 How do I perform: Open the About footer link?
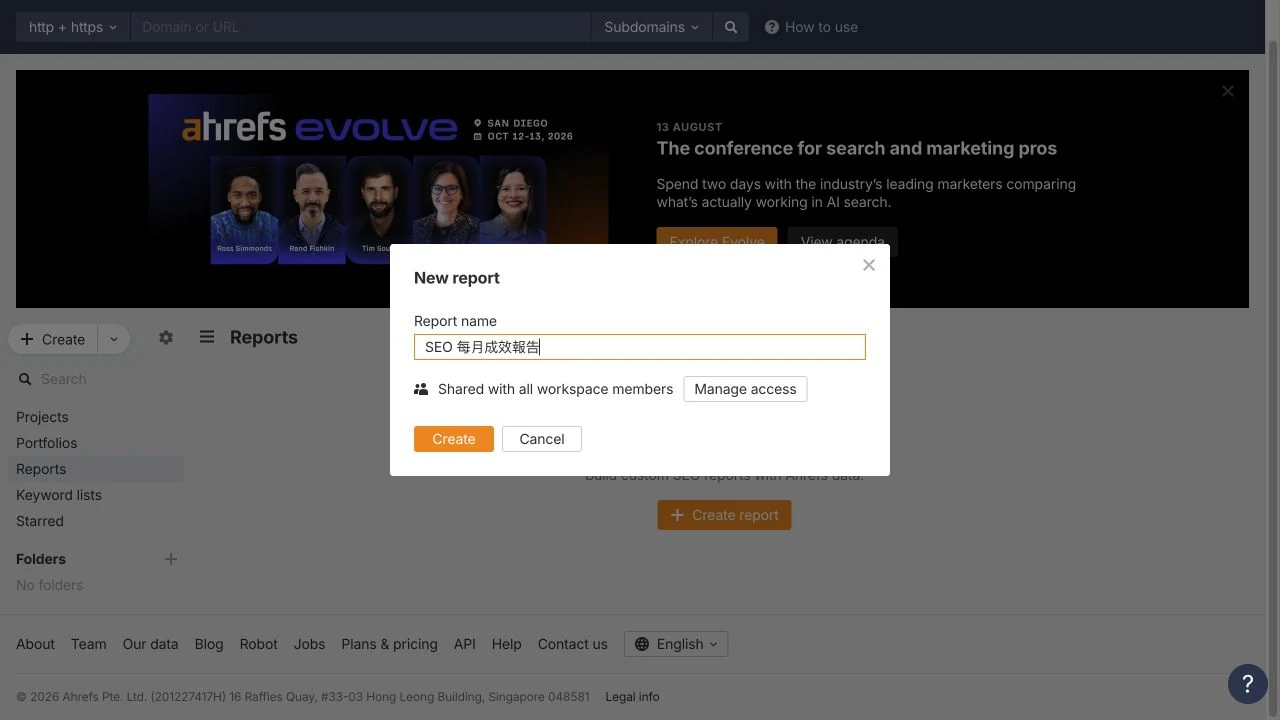point(35,644)
